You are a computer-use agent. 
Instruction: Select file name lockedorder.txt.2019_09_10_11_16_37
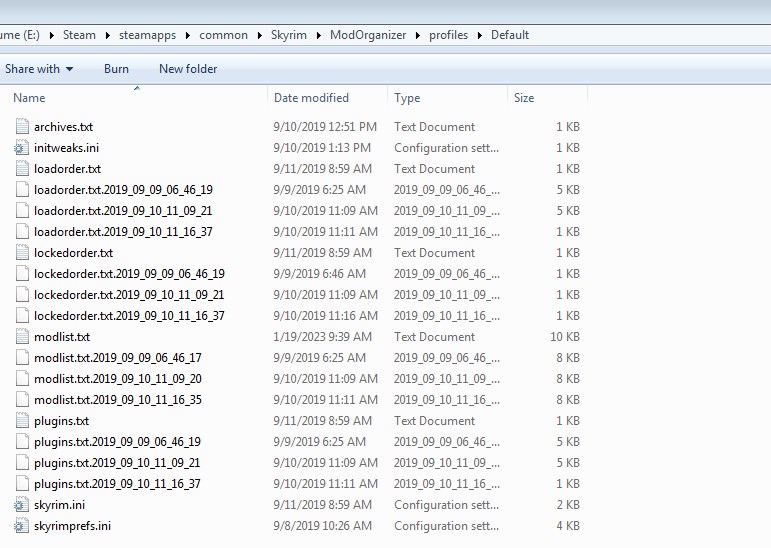(129, 316)
